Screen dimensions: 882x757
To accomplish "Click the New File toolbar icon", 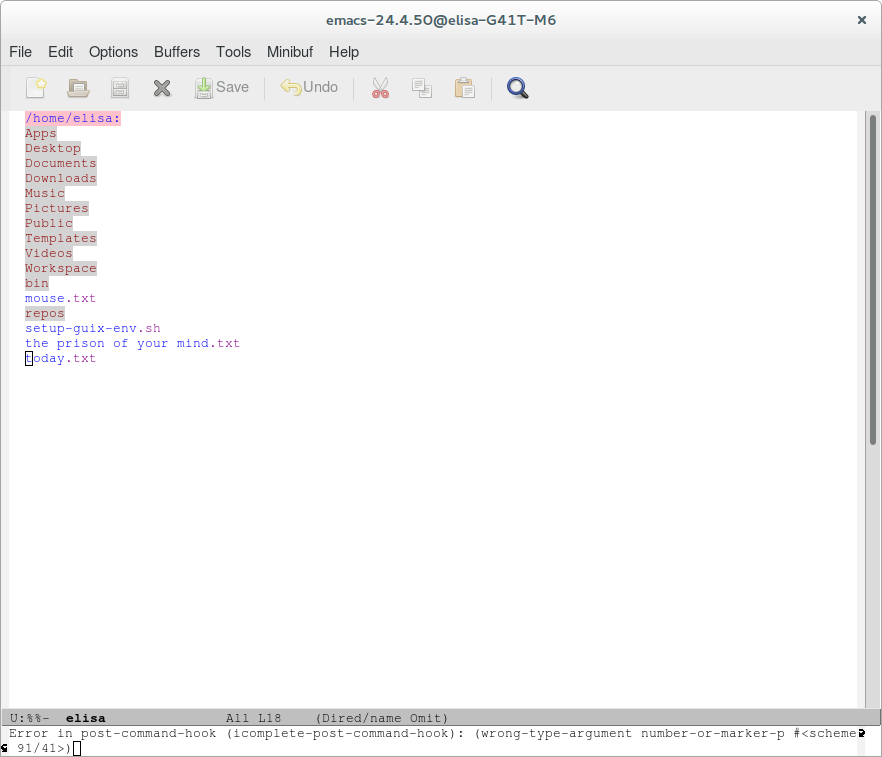I will point(36,88).
